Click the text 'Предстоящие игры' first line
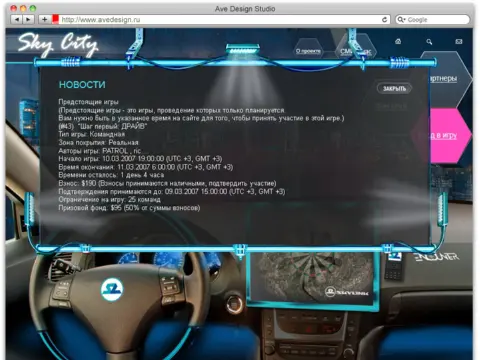 coord(88,102)
